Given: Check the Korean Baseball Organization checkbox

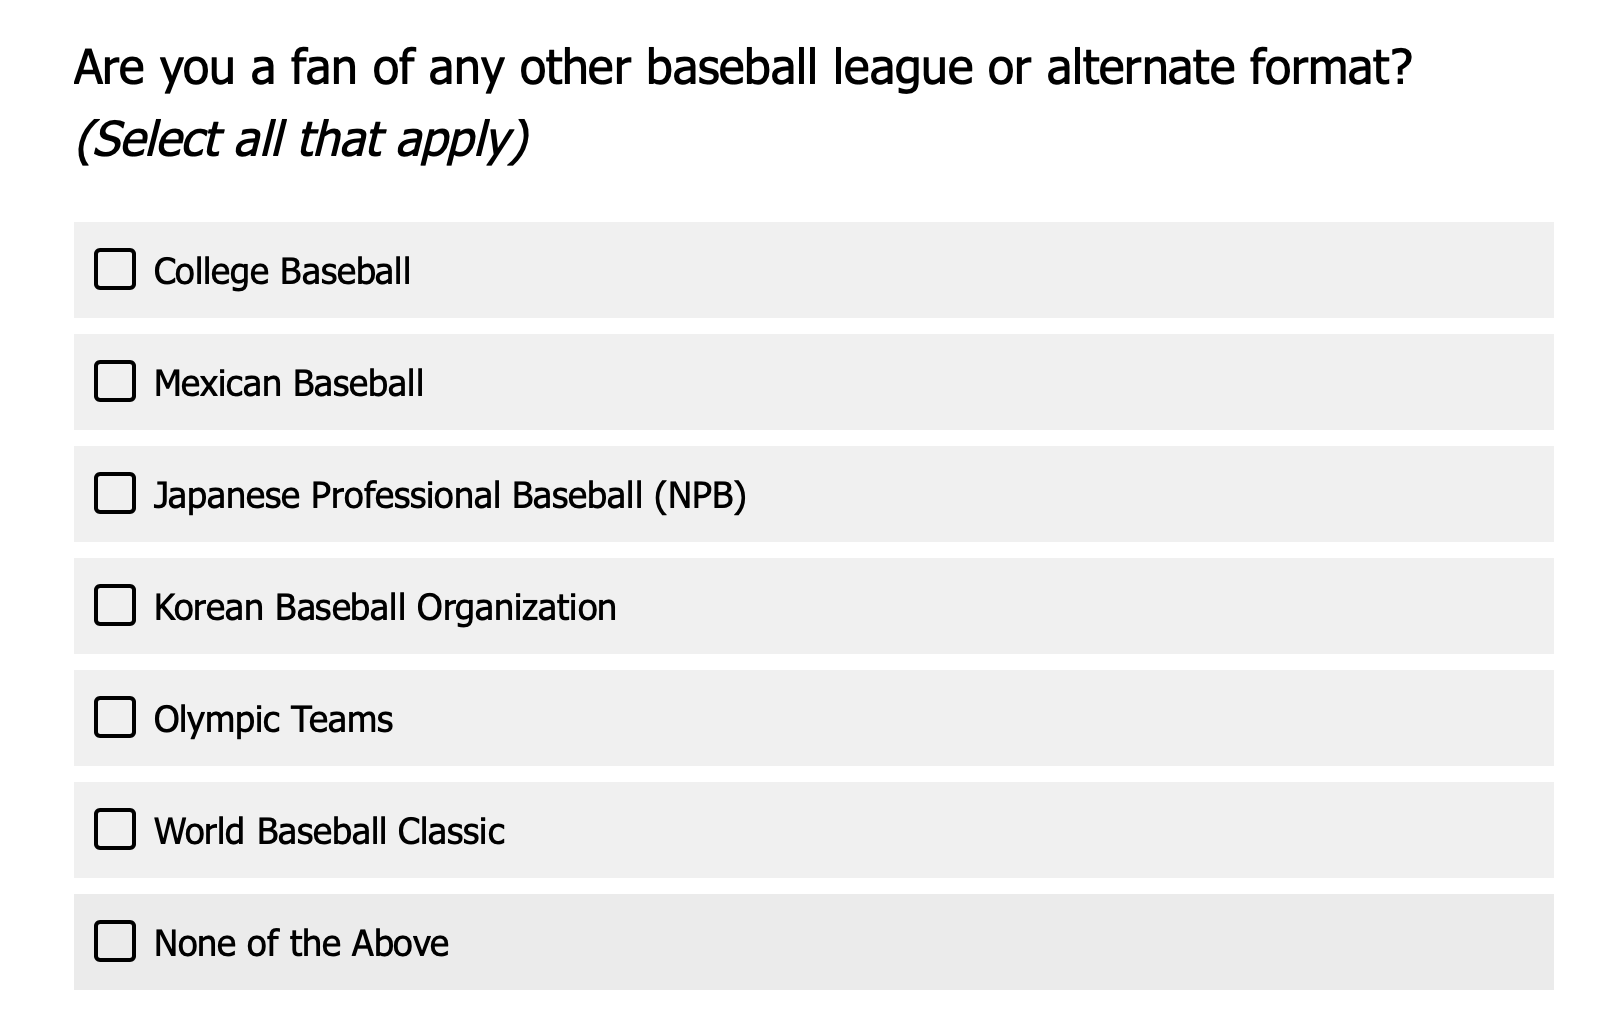Looking at the screenshot, I should click(113, 605).
